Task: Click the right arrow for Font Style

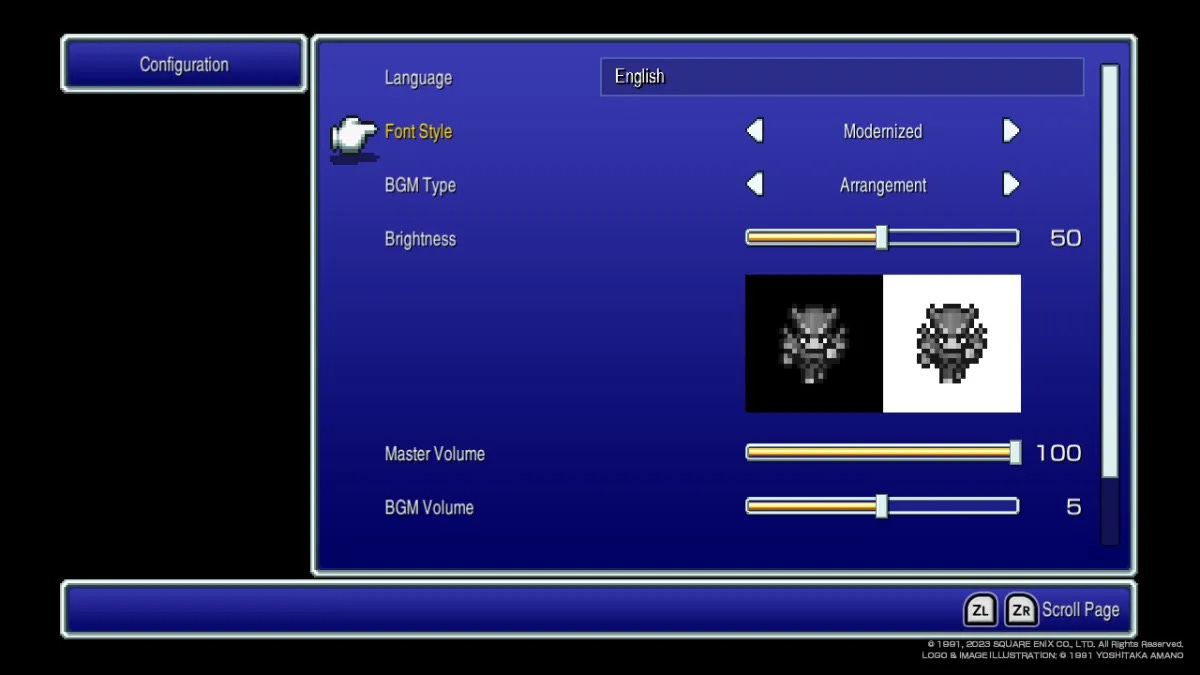Action: 1011,131
